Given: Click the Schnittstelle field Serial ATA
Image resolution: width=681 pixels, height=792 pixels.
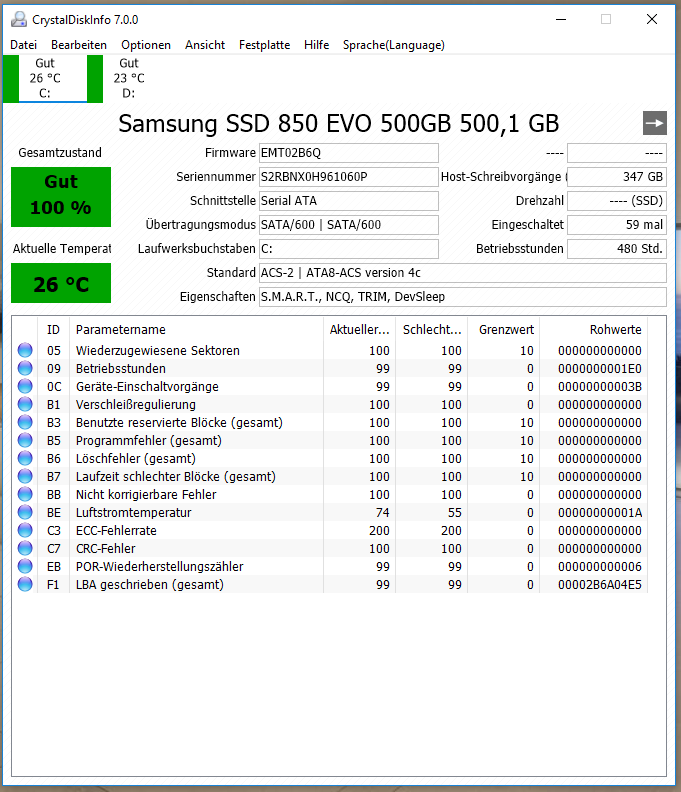Looking at the screenshot, I should tap(349, 201).
